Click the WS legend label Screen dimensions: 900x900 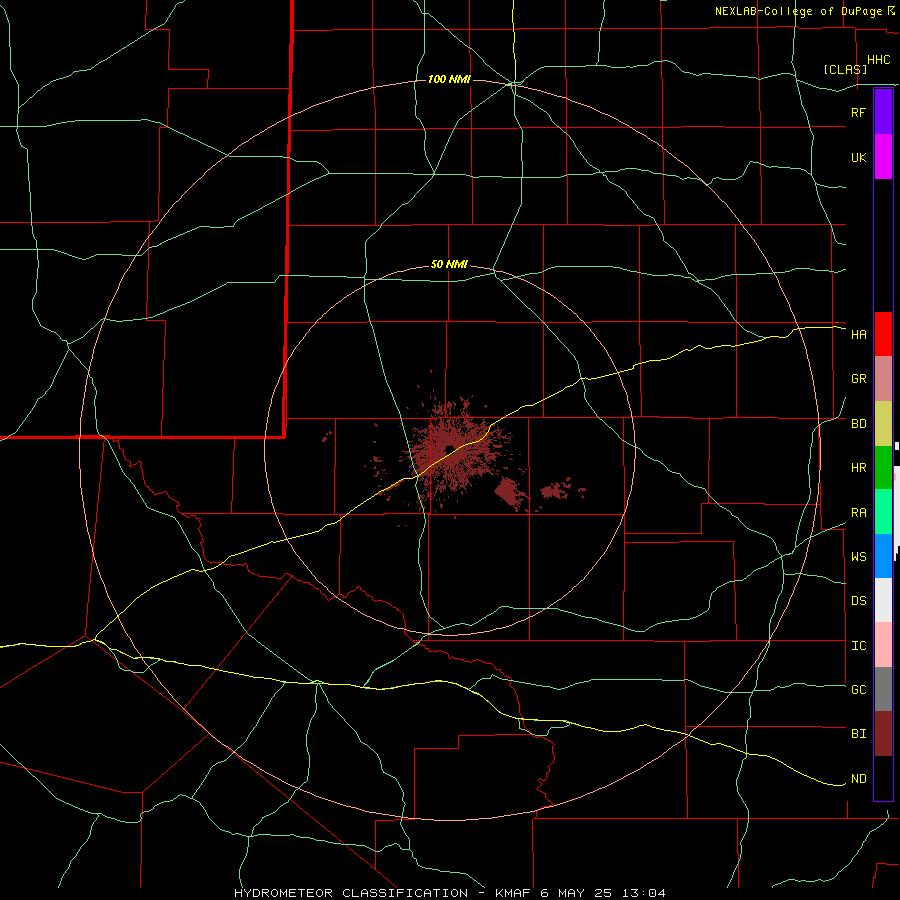coord(858,557)
